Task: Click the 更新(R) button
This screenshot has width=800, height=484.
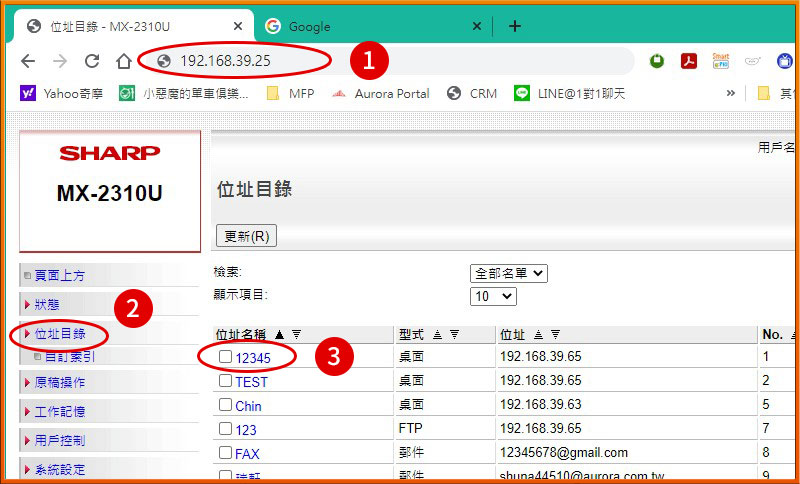Action: 246,236
